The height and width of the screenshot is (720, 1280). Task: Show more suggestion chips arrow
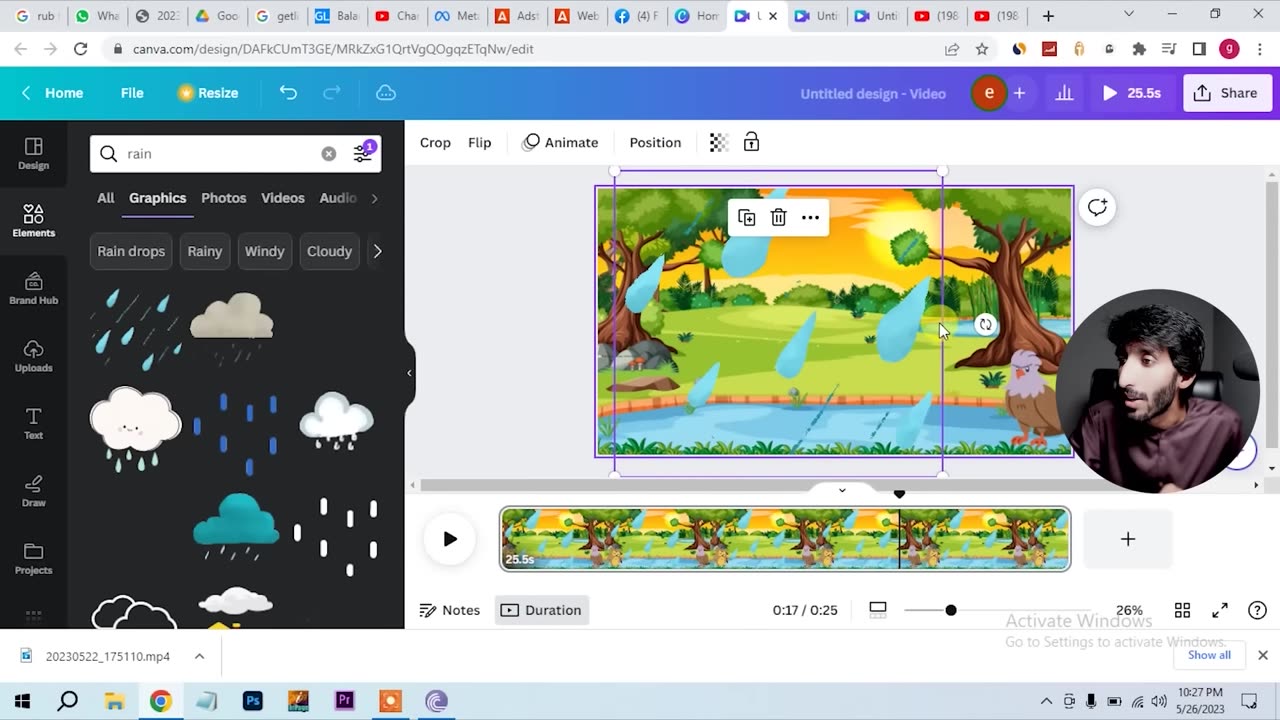(377, 251)
